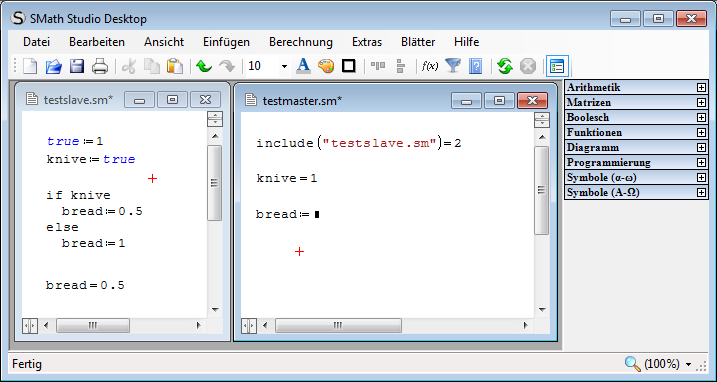Image resolution: width=717 pixels, height=382 pixels.
Task: Open the Berechnung menu
Action: coord(301,42)
